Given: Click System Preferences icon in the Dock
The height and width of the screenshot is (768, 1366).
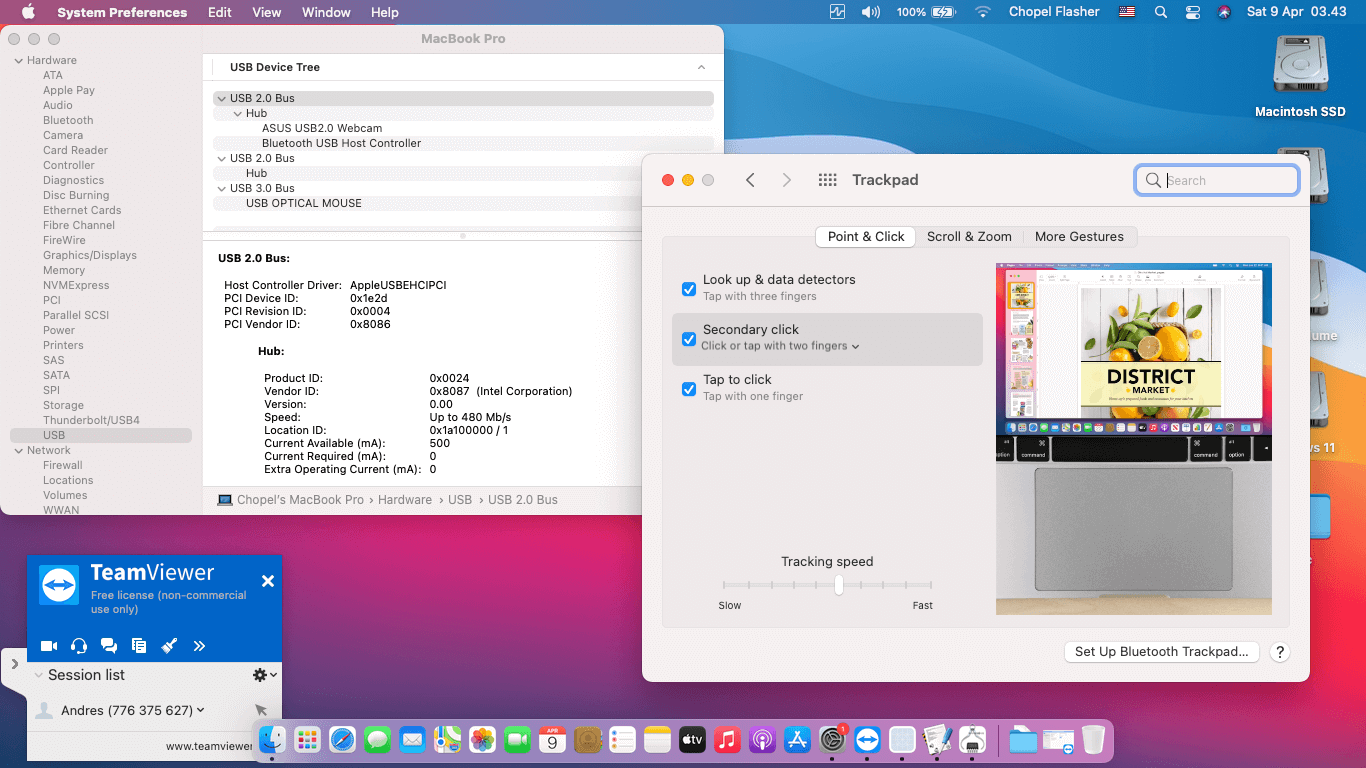Looking at the screenshot, I should click(x=832, y=740).
